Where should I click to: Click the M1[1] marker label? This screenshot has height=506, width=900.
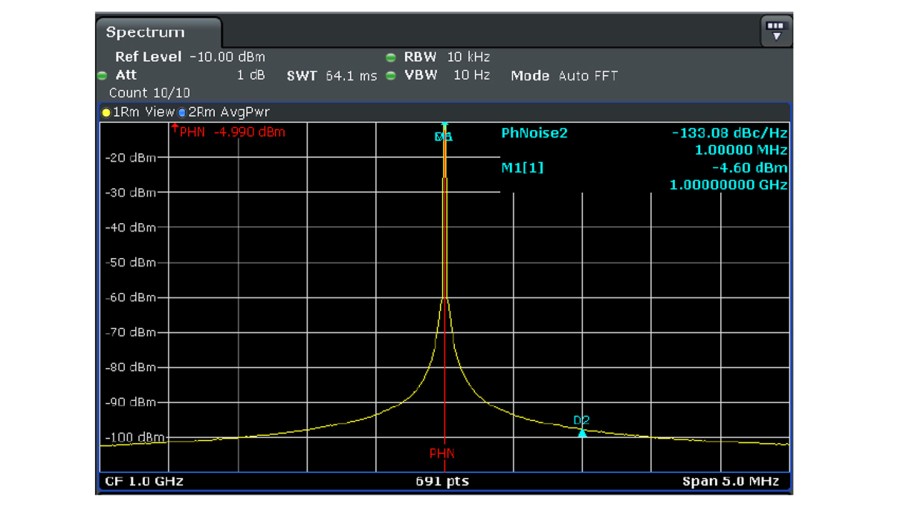pyautogui.click(x=522, y=168)
